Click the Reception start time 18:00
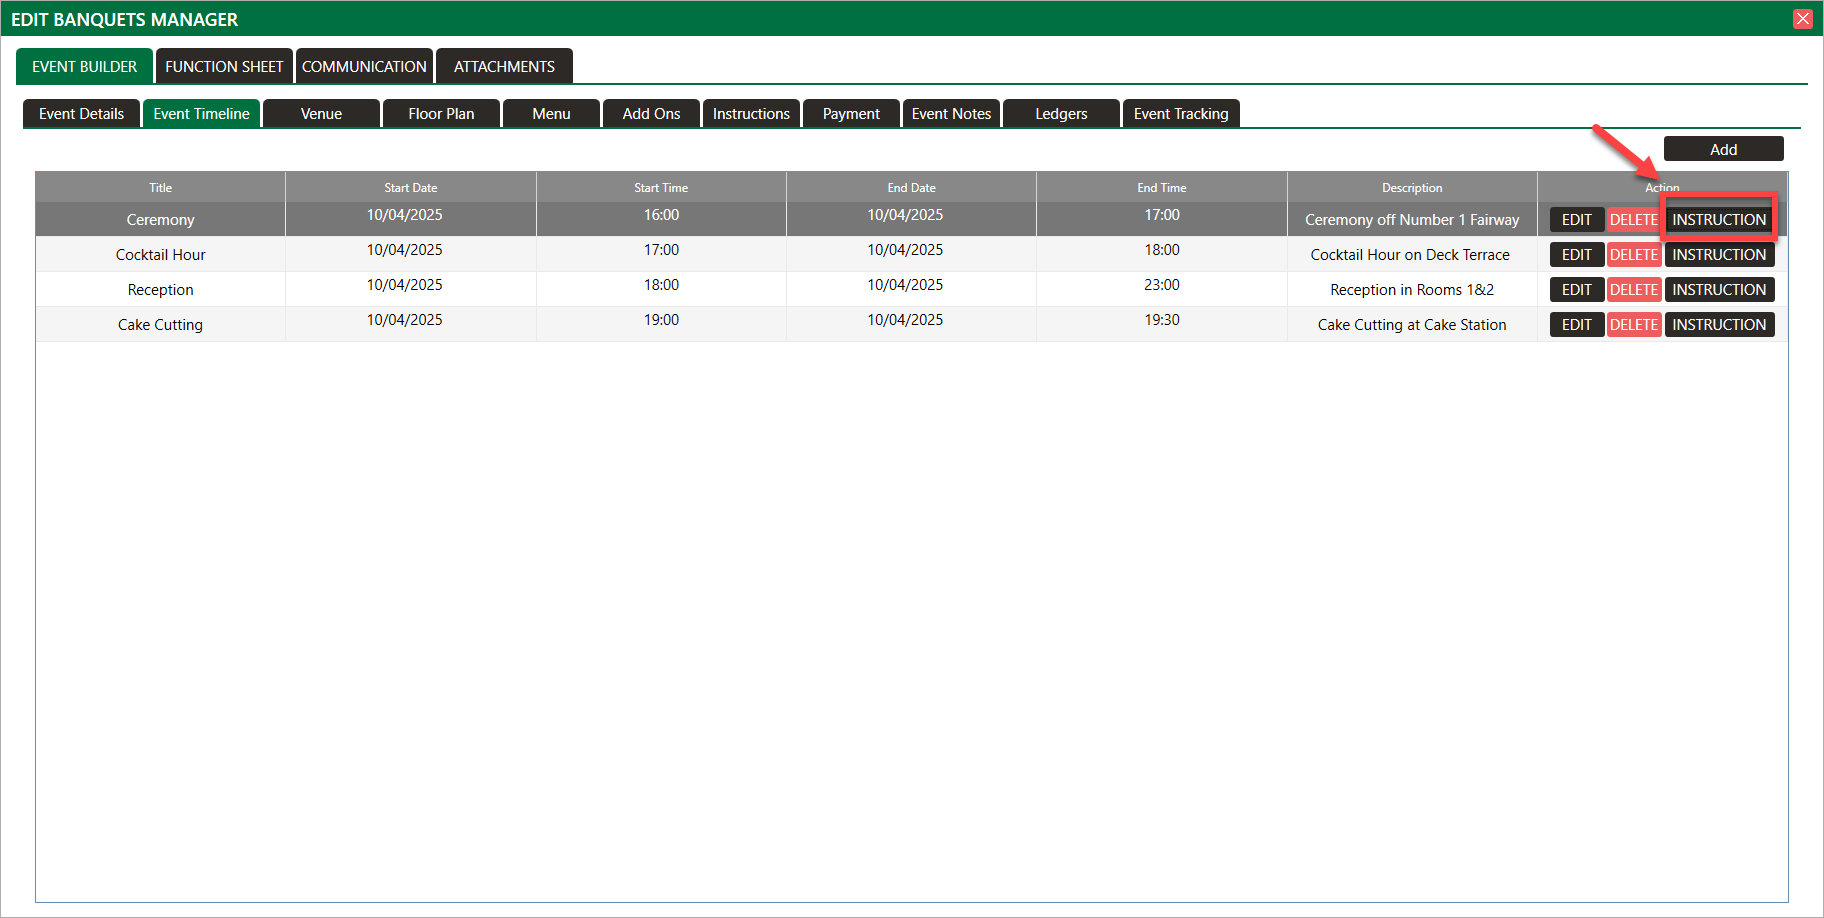 coord(661,285)
